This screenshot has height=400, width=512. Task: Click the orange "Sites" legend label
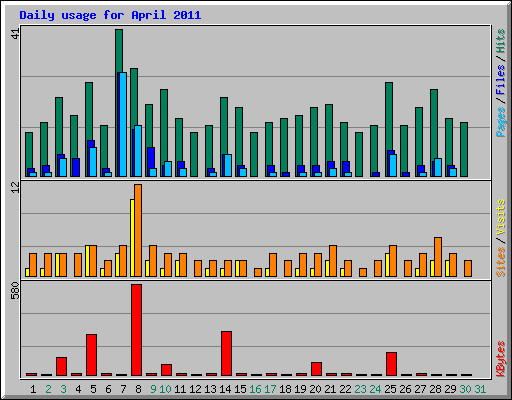[500, 262]
